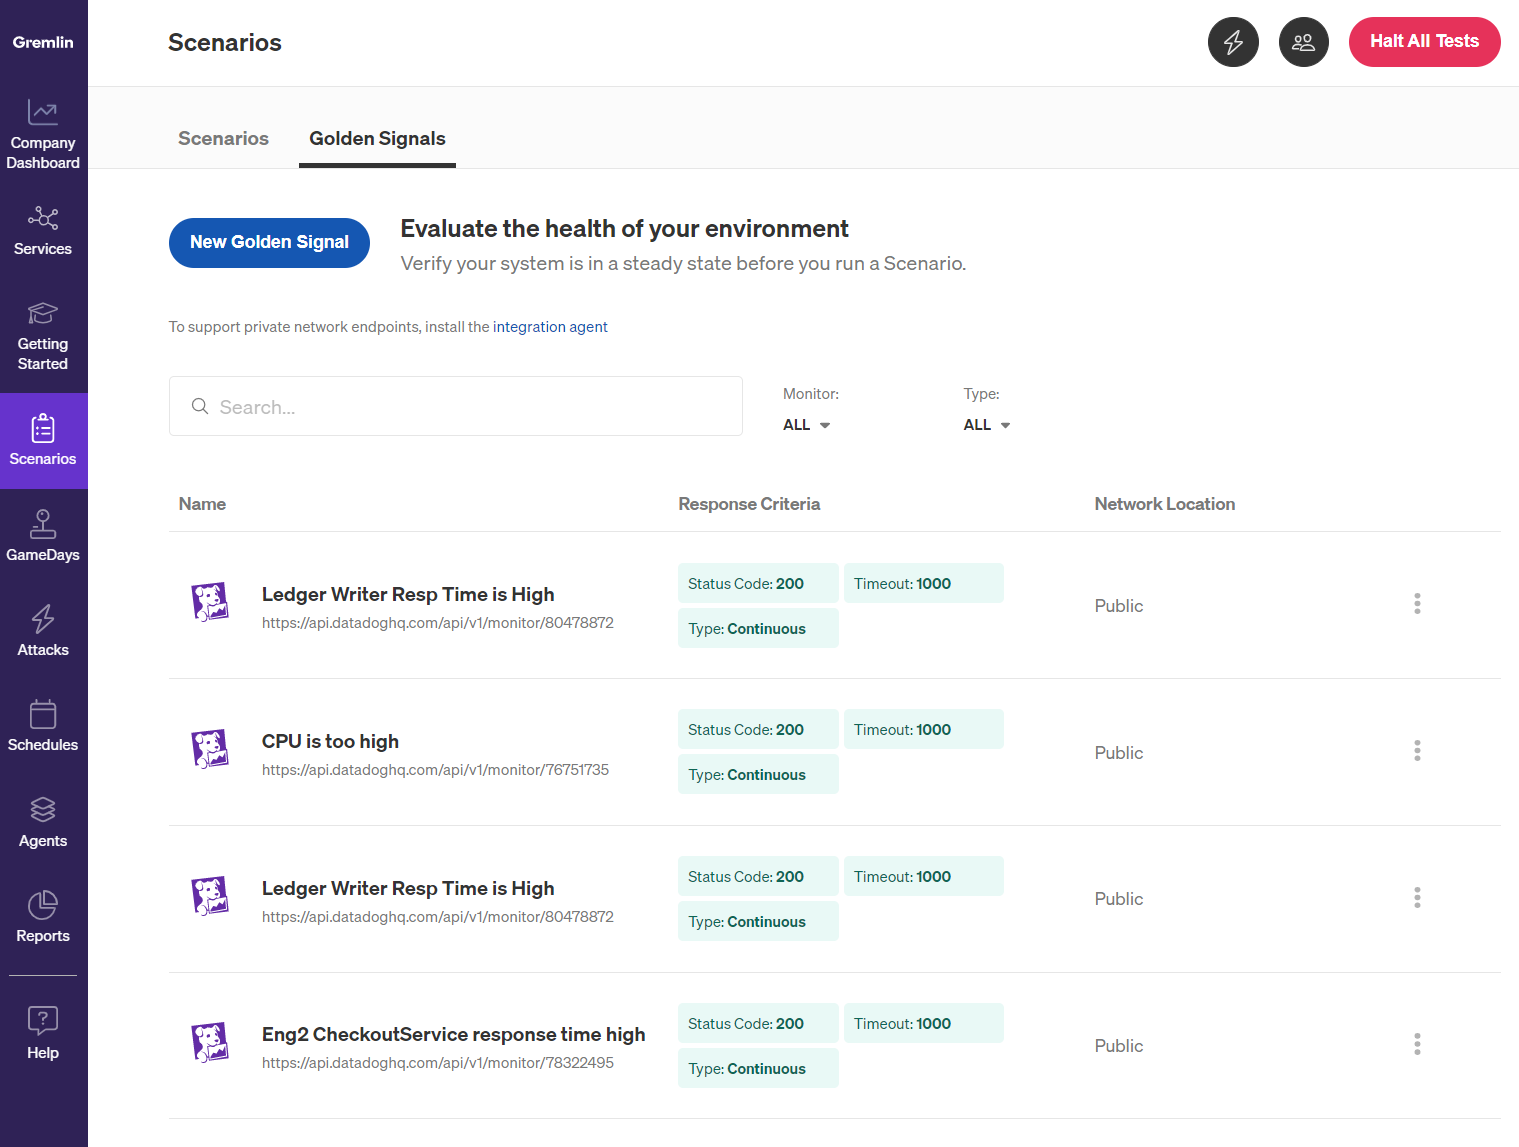The height and width of the screenshot is (1147, 1519).
Task: Open Eng2 CheckoutService response time high signal
Action: pyautogui.click(x=453, y=1034)
